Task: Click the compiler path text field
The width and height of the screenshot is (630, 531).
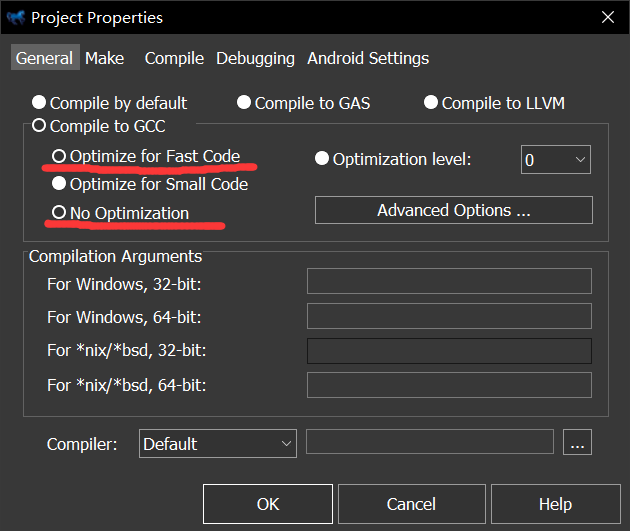Action: [x=430, y=441]
